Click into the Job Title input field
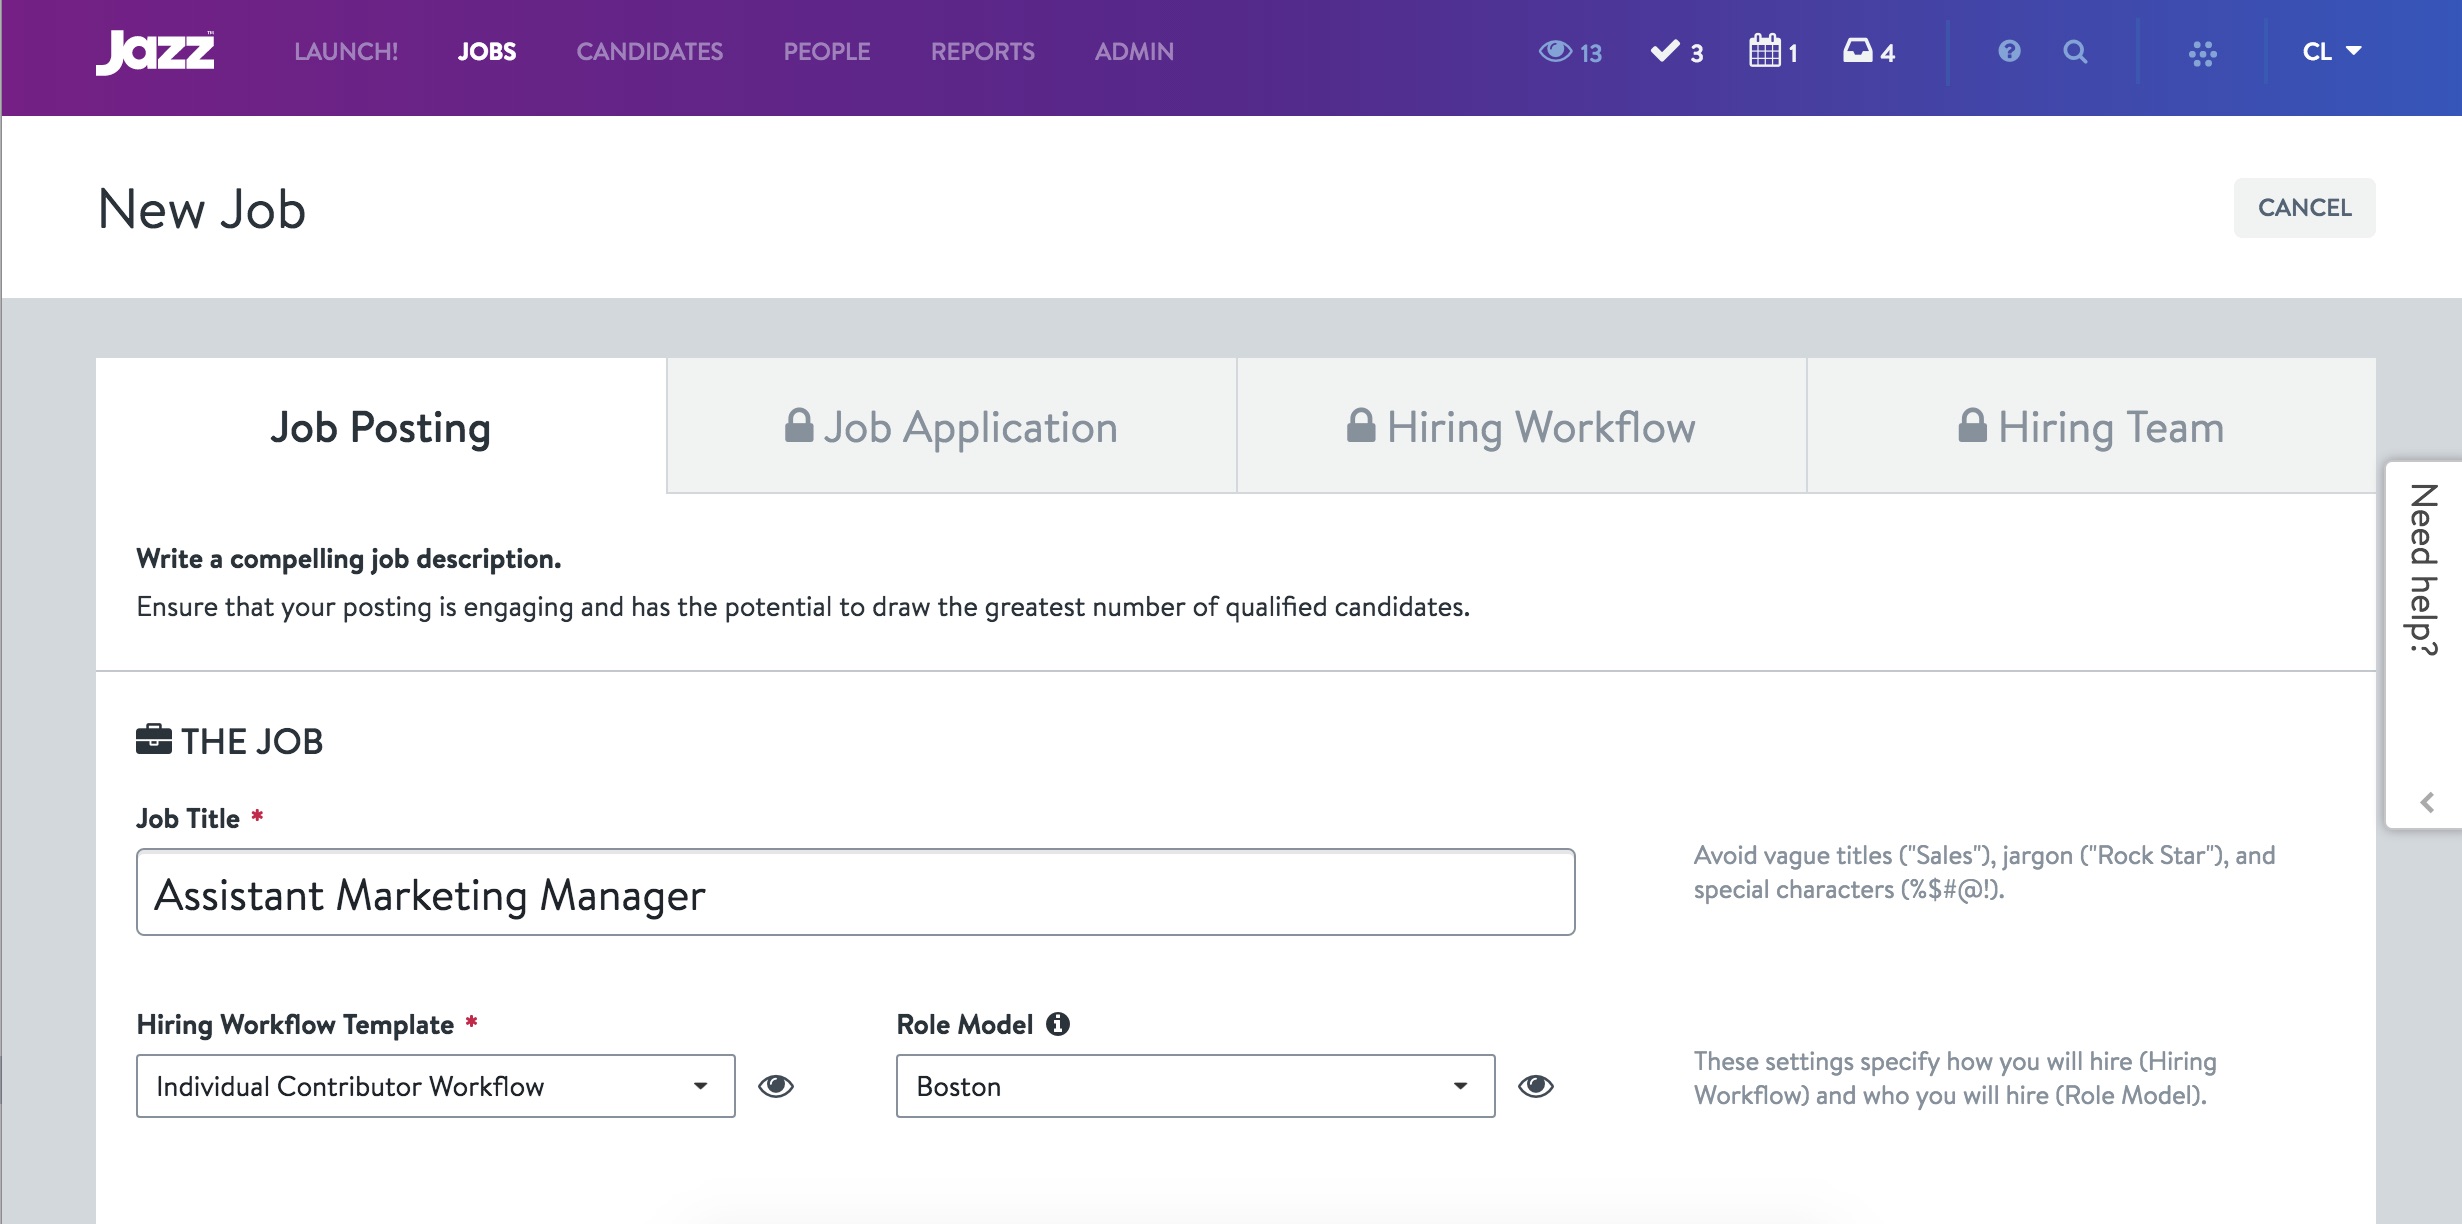The width and height of the screenshot is (2462, 1224). (x=856, y=893)
